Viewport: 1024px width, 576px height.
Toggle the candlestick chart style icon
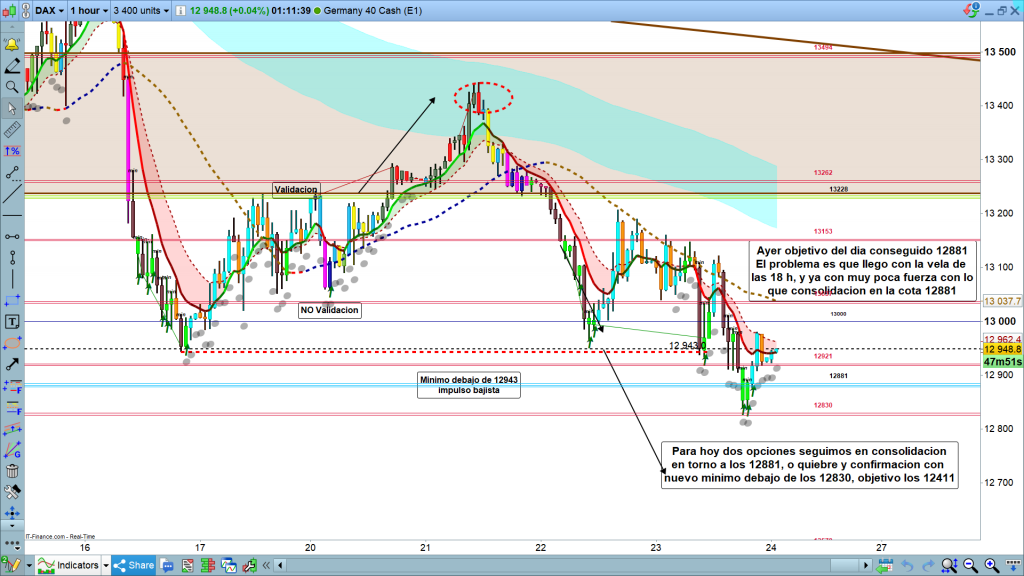(x=8, y=11)
